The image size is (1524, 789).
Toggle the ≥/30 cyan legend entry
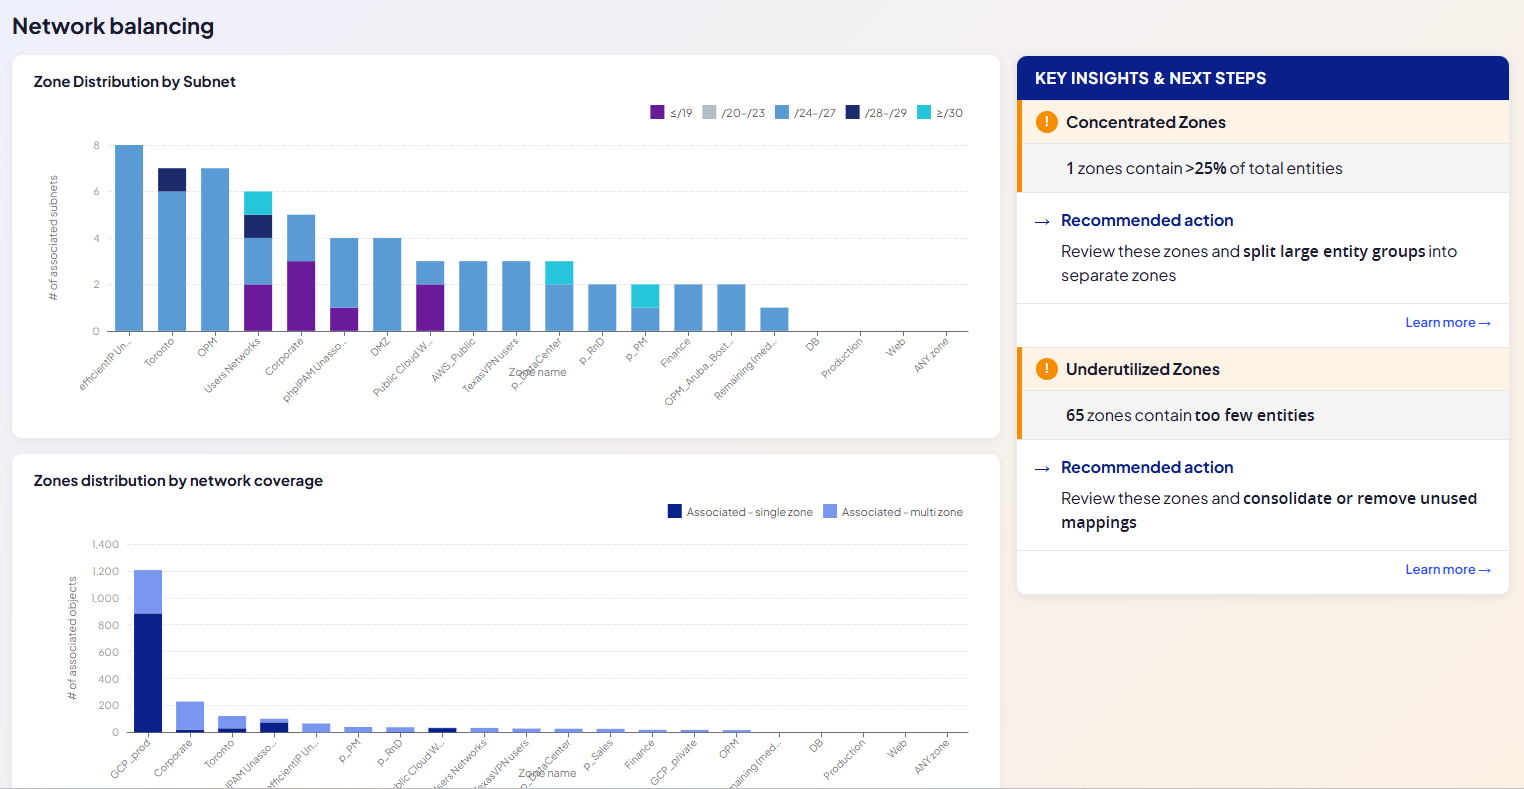pos(940,113)
